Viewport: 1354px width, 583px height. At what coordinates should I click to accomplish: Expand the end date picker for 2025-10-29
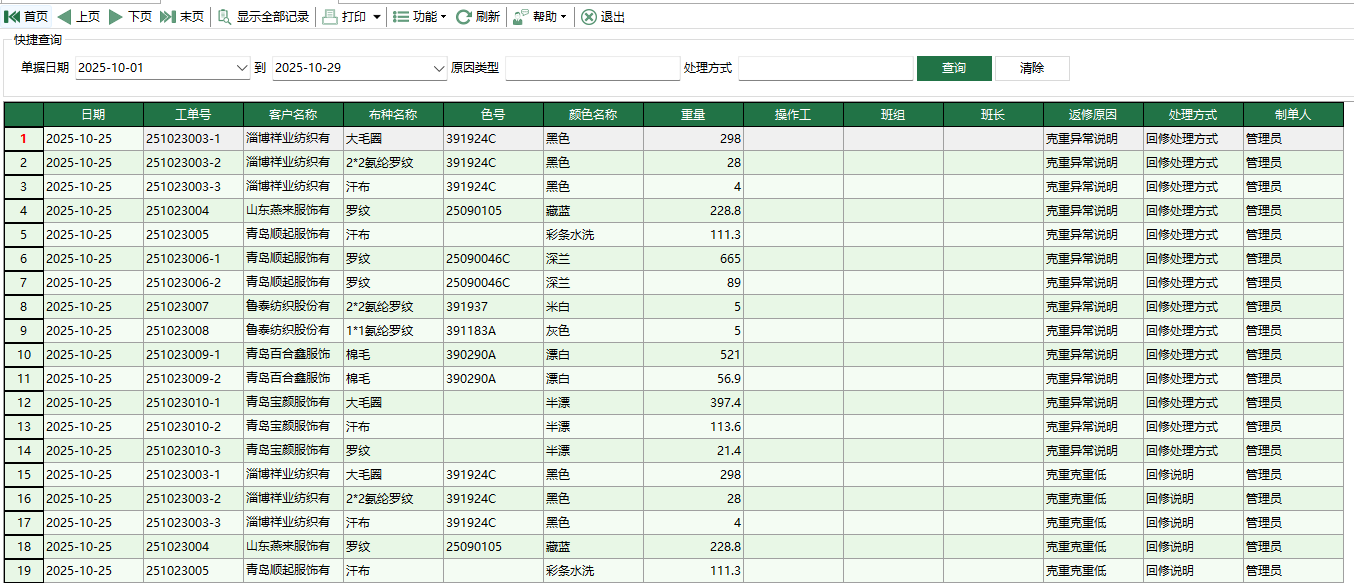(440, 68)
